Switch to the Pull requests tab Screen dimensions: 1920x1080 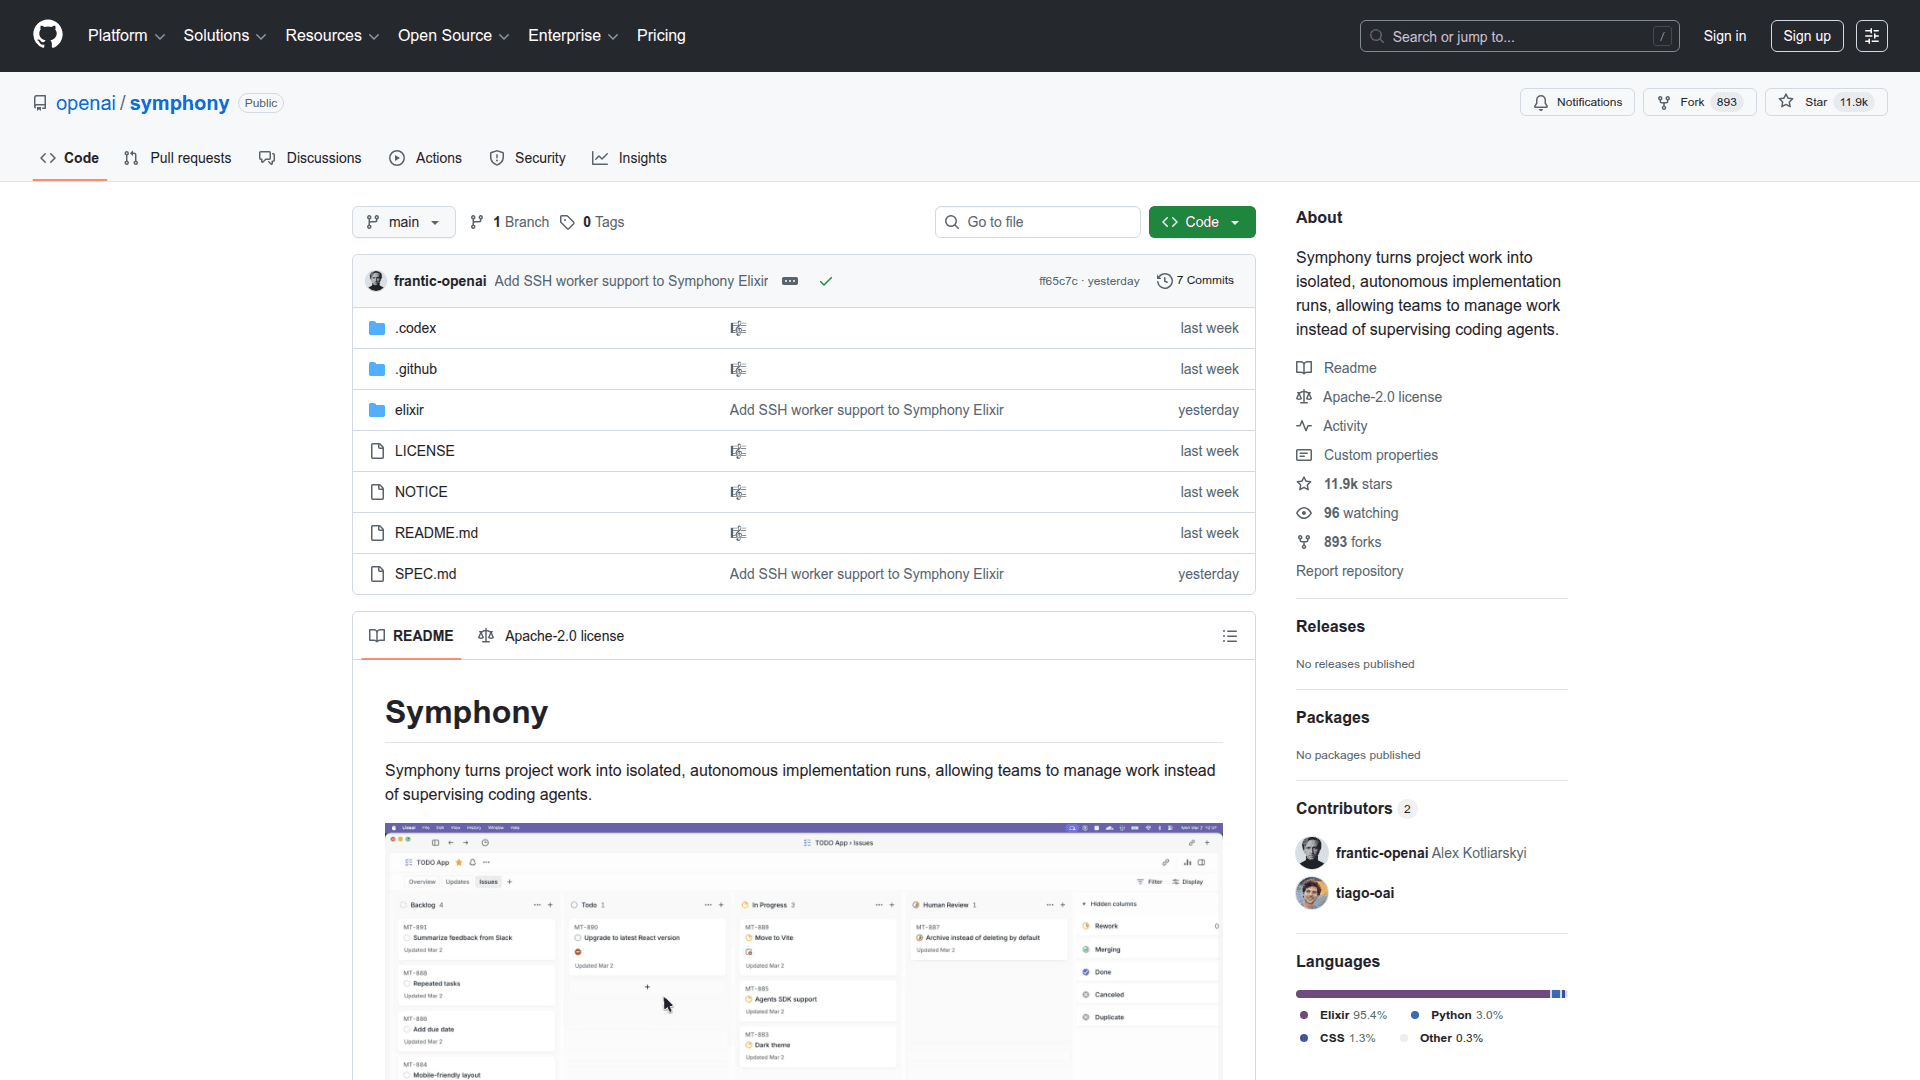coord(177,158)
